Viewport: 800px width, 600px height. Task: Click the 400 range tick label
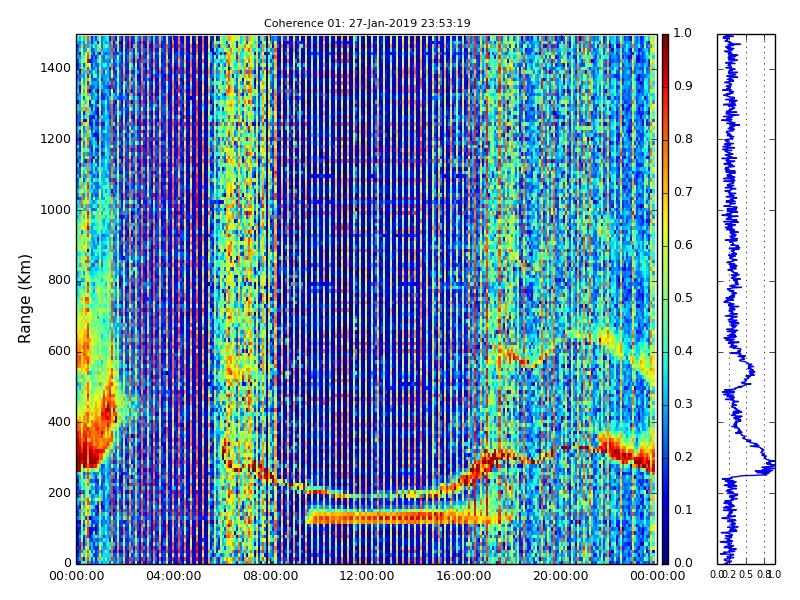pos(60,422)
